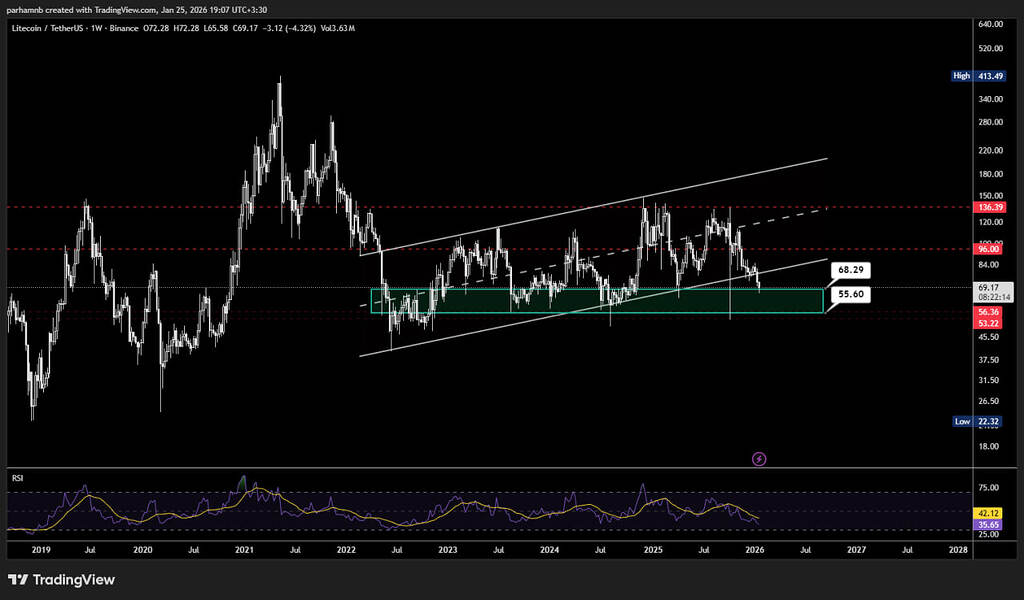Click the purple lightning bolt event icon
The height and width of the screenshot is (600, 1024).
759,458
